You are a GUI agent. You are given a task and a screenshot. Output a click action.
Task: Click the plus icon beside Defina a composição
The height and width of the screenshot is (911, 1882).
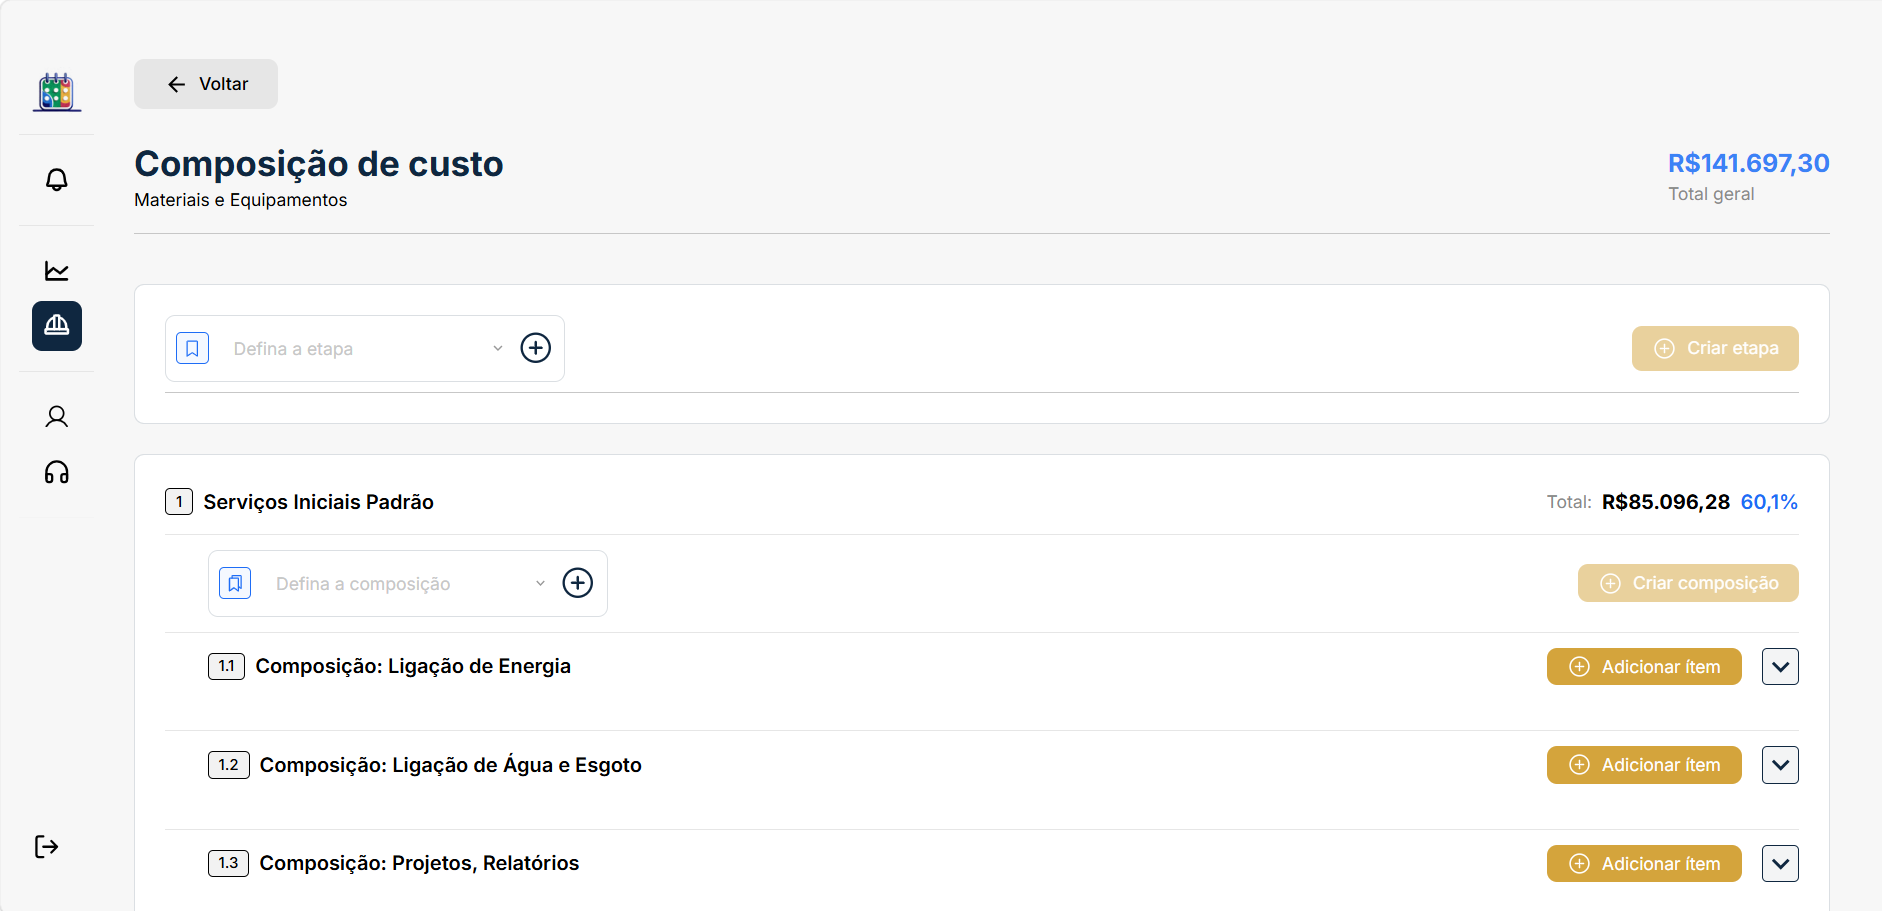click(x=578, y=583)
